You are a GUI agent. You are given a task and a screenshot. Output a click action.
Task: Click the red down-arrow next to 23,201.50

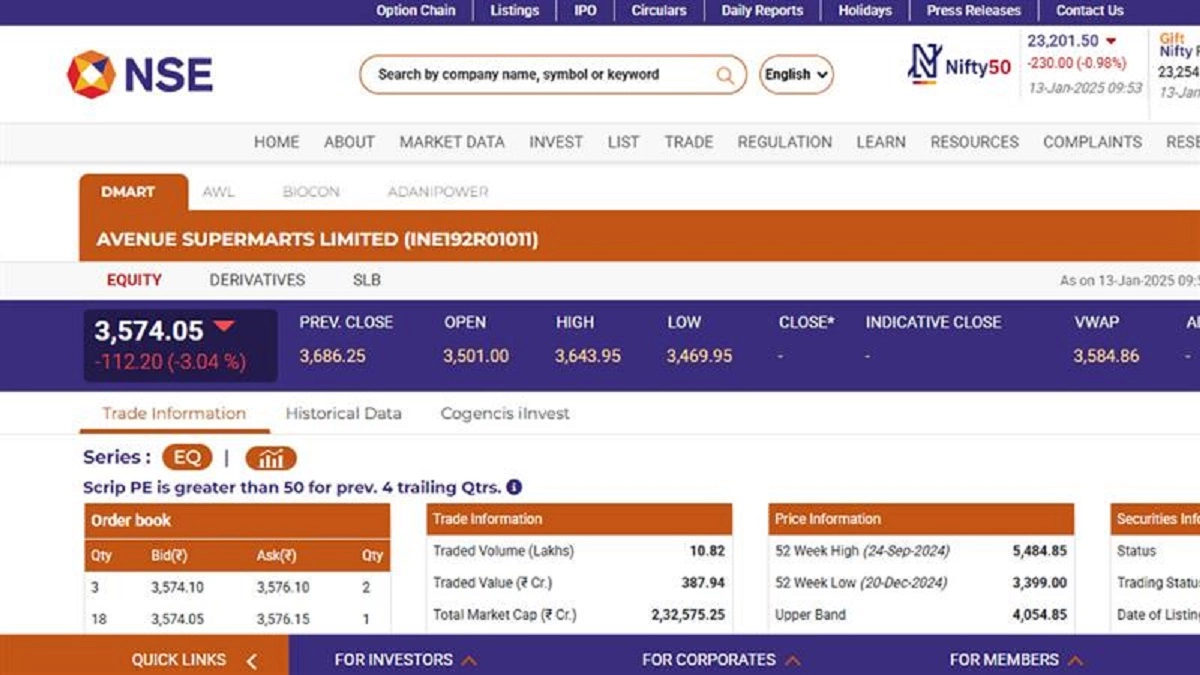tap(1111, 42)
